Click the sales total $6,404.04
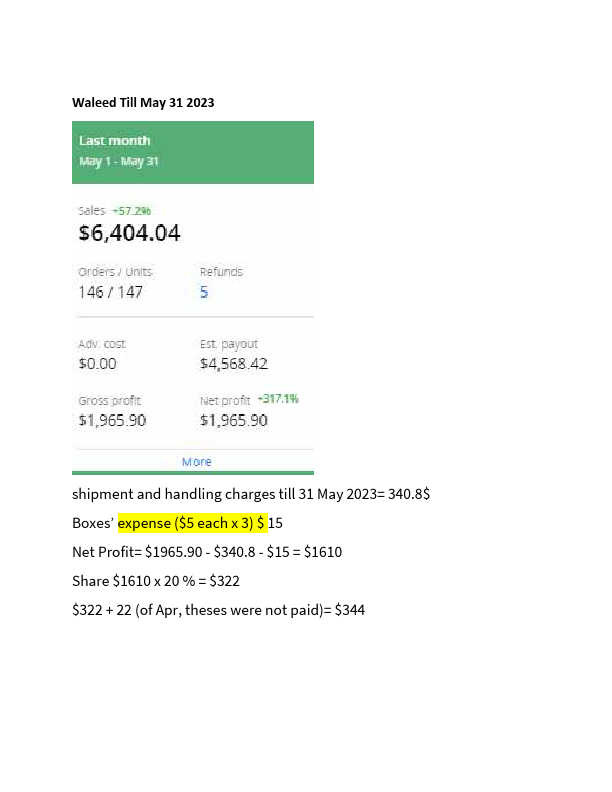Screen dimensions: 612x792 point(129,233)
